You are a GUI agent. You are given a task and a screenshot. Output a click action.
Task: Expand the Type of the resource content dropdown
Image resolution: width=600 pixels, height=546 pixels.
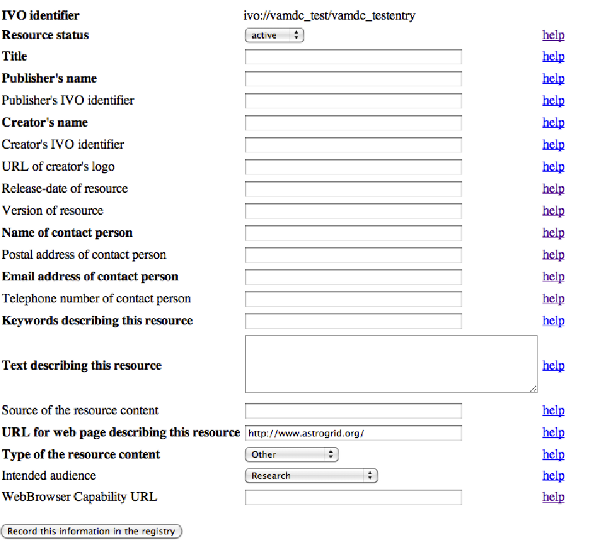tap(291, 454)
